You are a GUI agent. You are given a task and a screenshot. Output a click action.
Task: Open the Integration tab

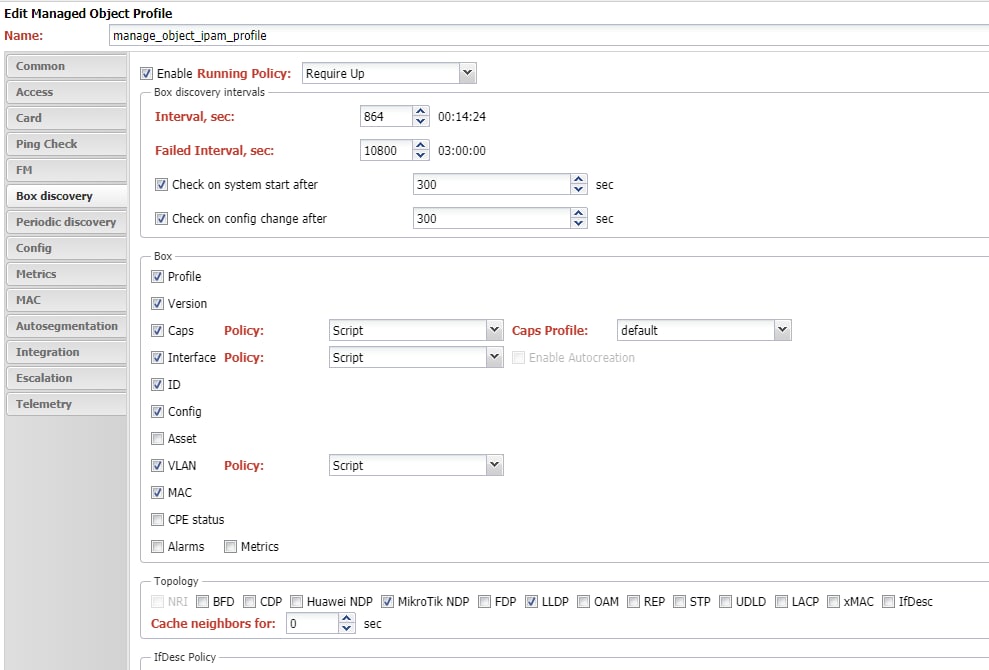(x=66, y=352)
